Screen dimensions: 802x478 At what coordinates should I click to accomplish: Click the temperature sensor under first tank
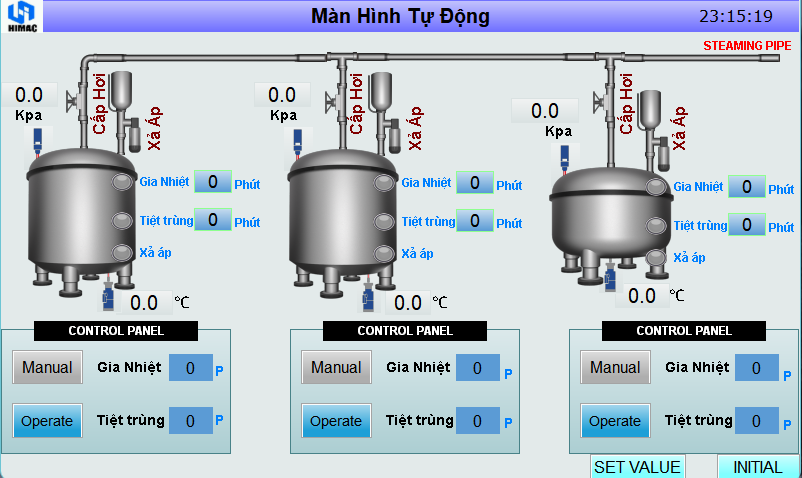tap(108, 296)
